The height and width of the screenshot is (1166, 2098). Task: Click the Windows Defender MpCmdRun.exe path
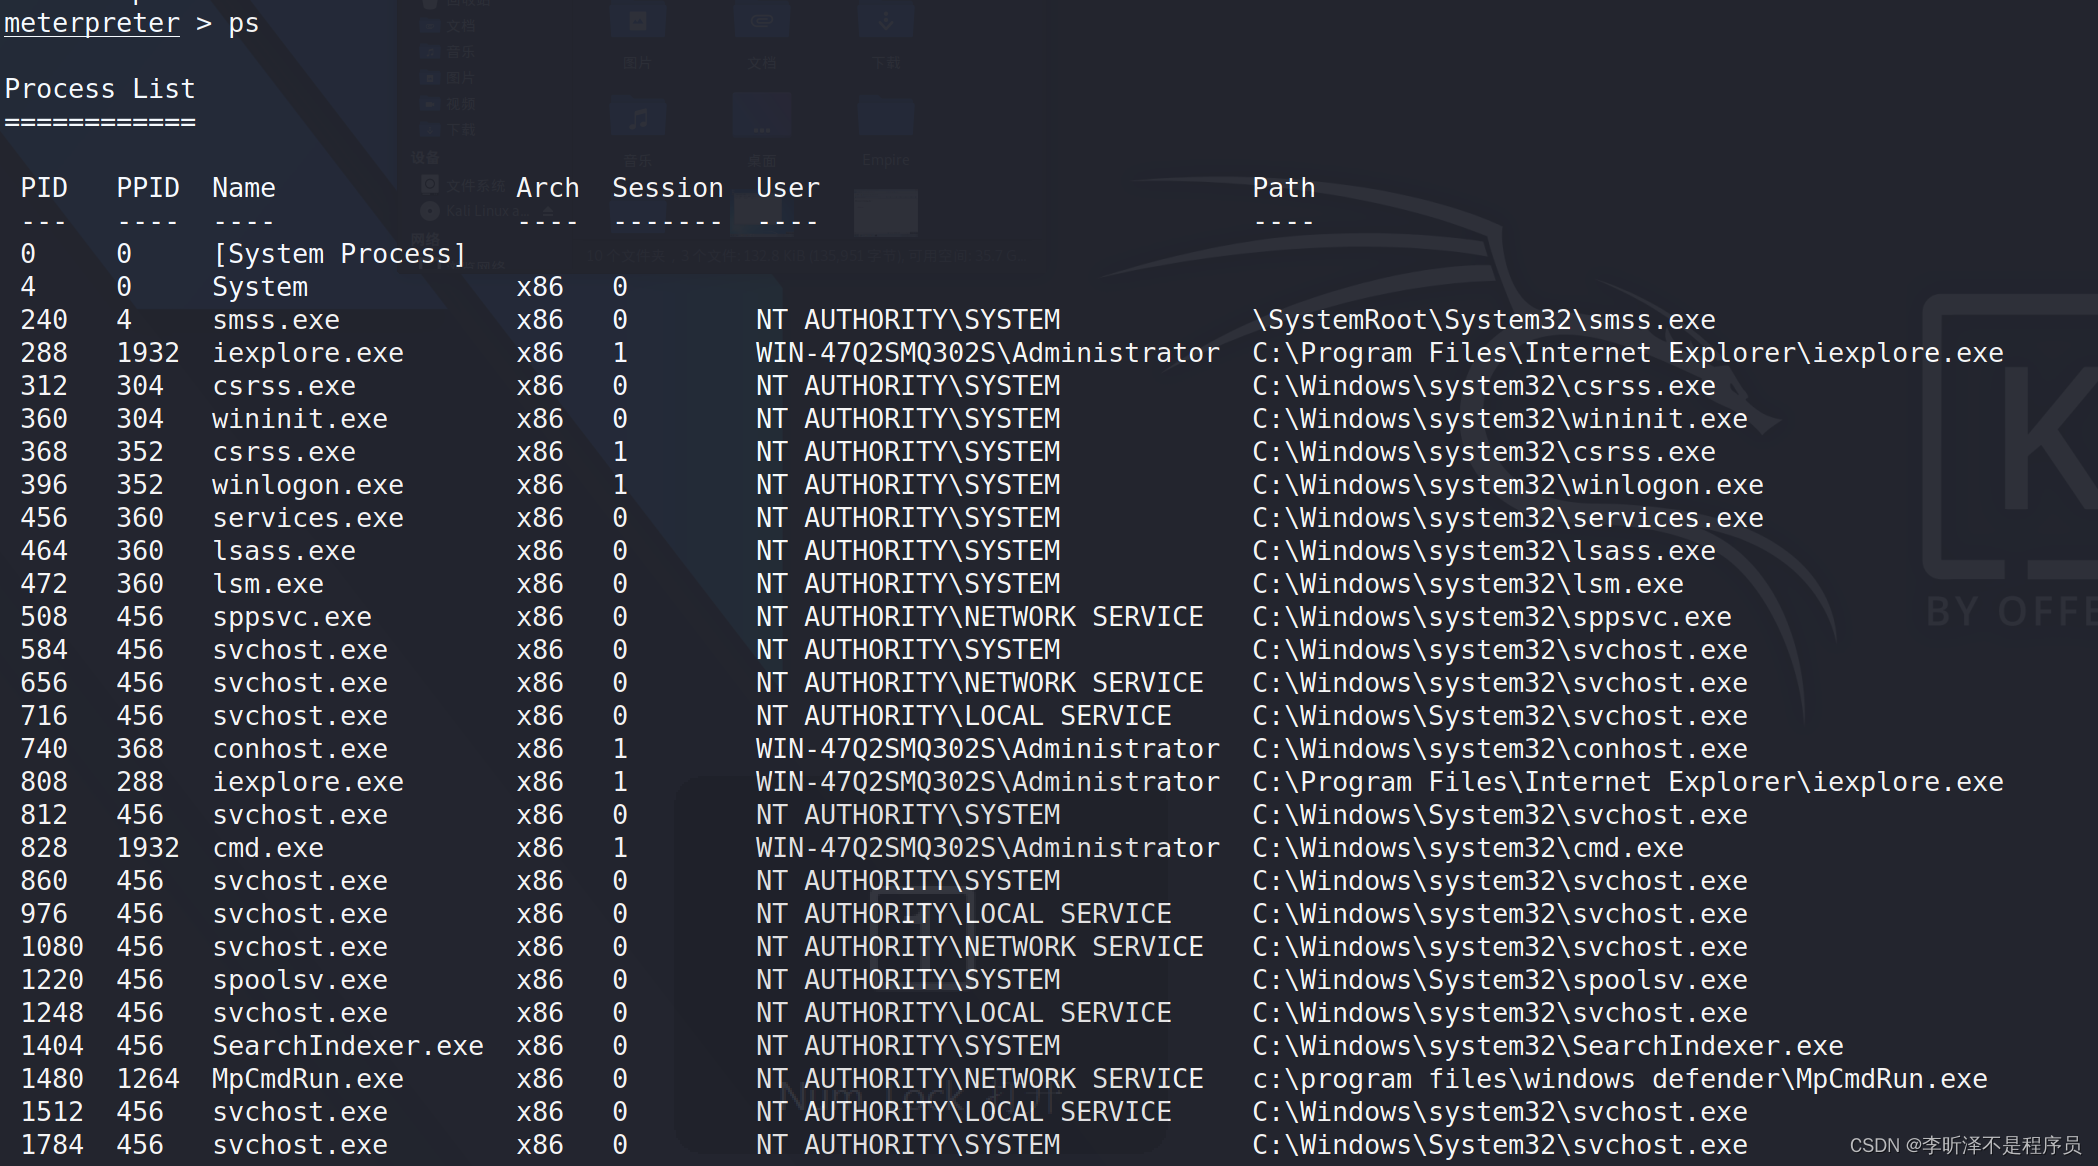tap(1620, 1079)
